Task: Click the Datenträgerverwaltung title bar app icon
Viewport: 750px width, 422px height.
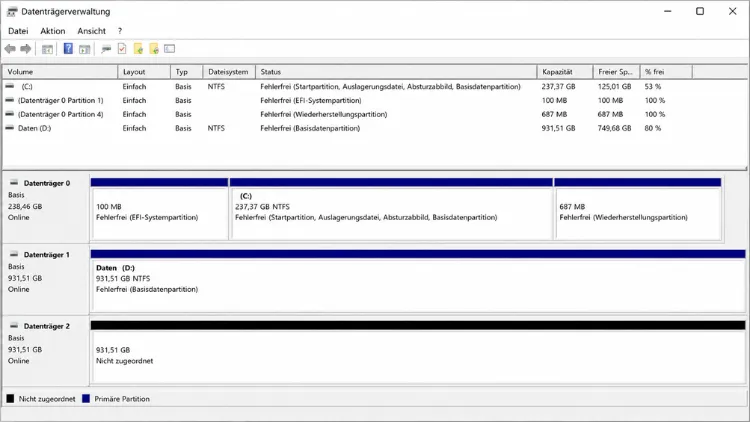Action: pyautogui.click(x=12, y=11)
